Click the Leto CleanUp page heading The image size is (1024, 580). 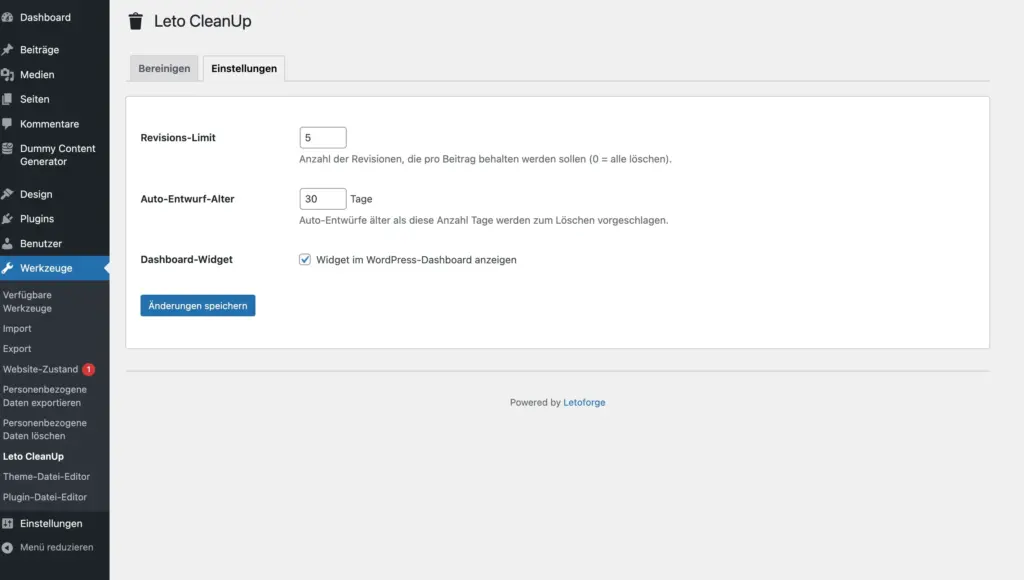pyautogui.click(x=202, y=21)
